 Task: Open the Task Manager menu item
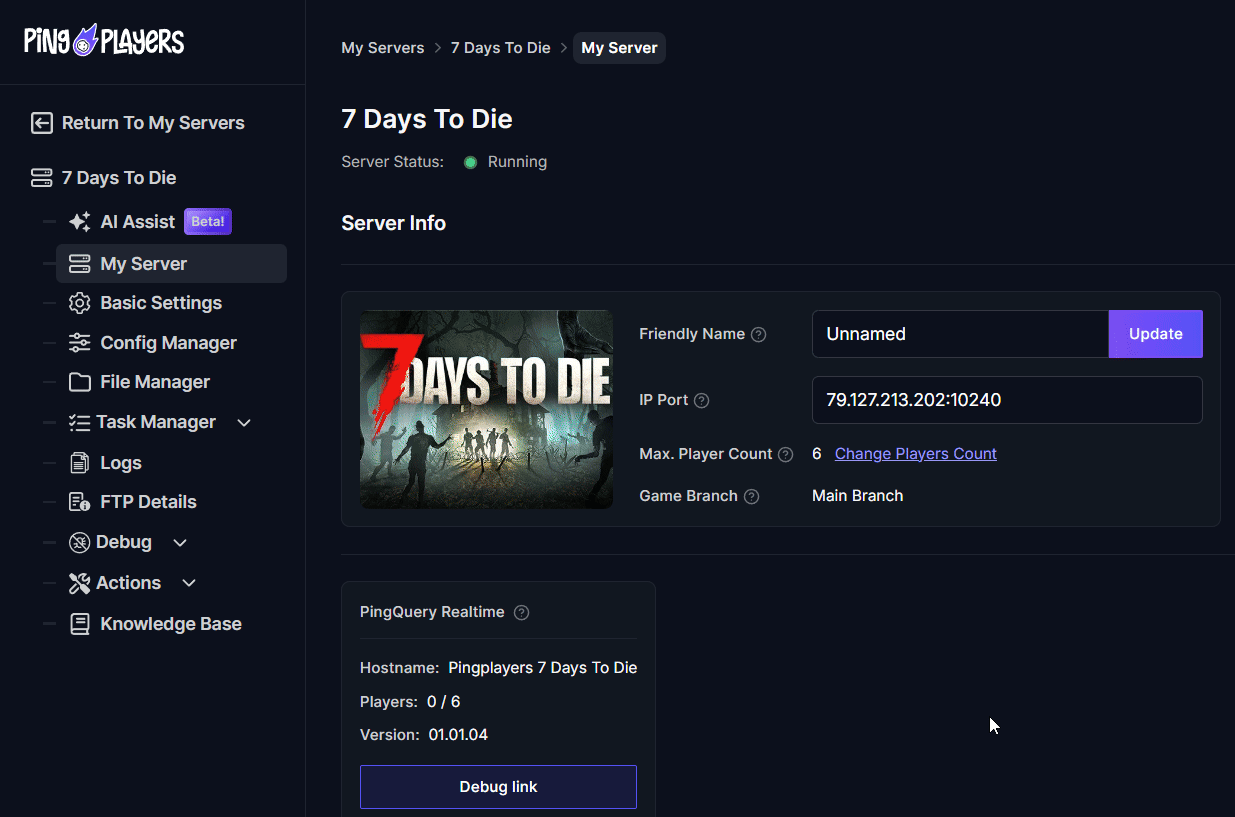point(156,422)
